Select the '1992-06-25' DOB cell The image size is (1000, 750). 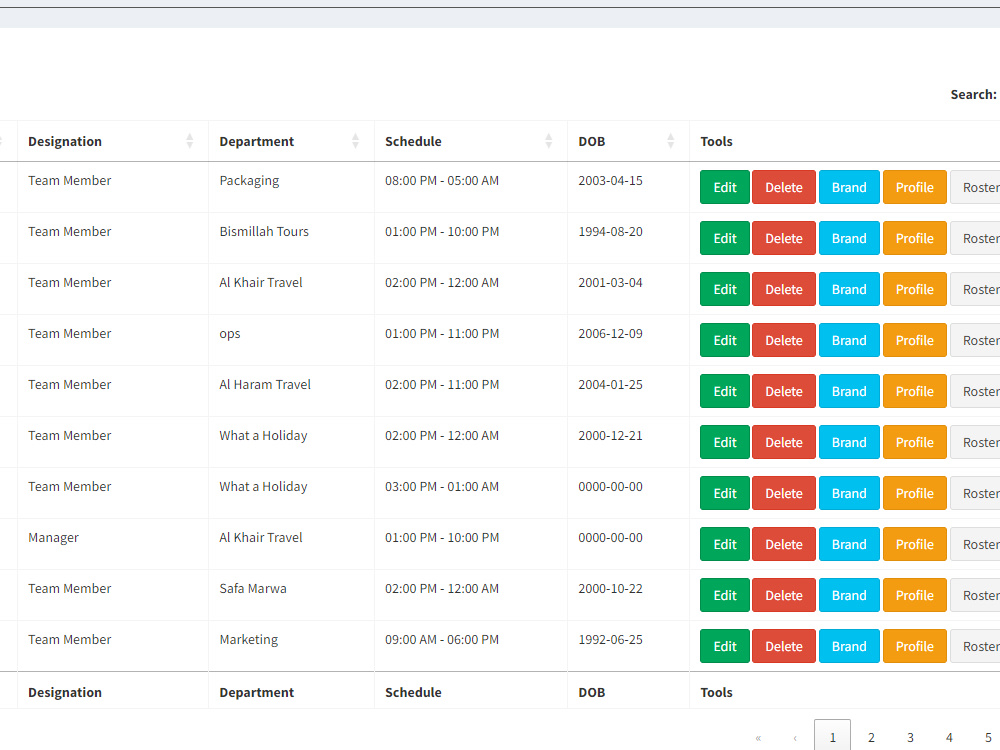click(x=628, y=646)
